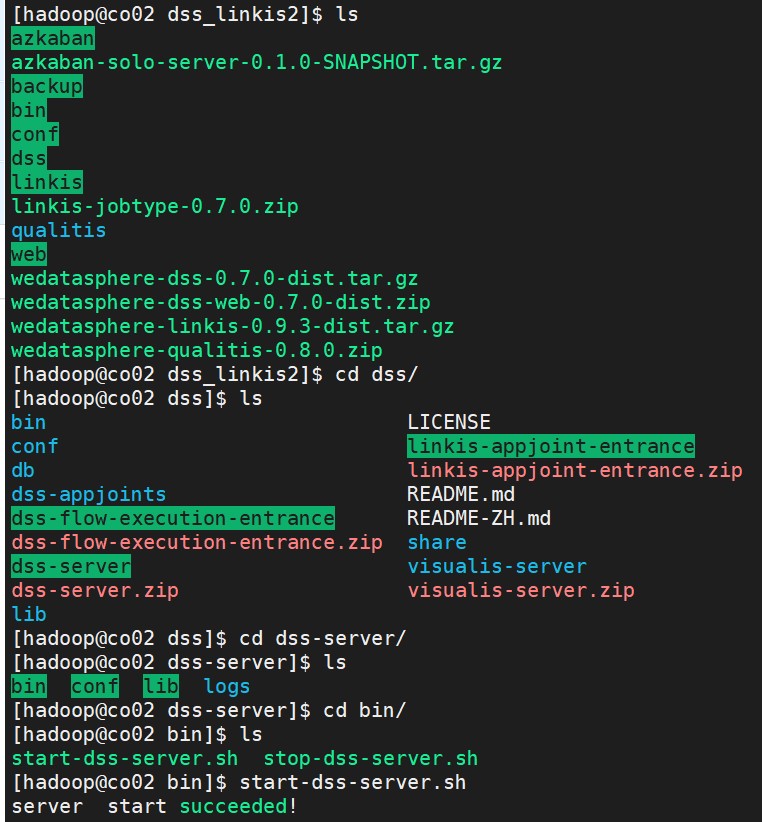The image size is (762, 822).
Task: Click azkaban-solo-server-0.1.0-SNAPSHOT.tar.gz file name
Action: [x=256, y=62]
